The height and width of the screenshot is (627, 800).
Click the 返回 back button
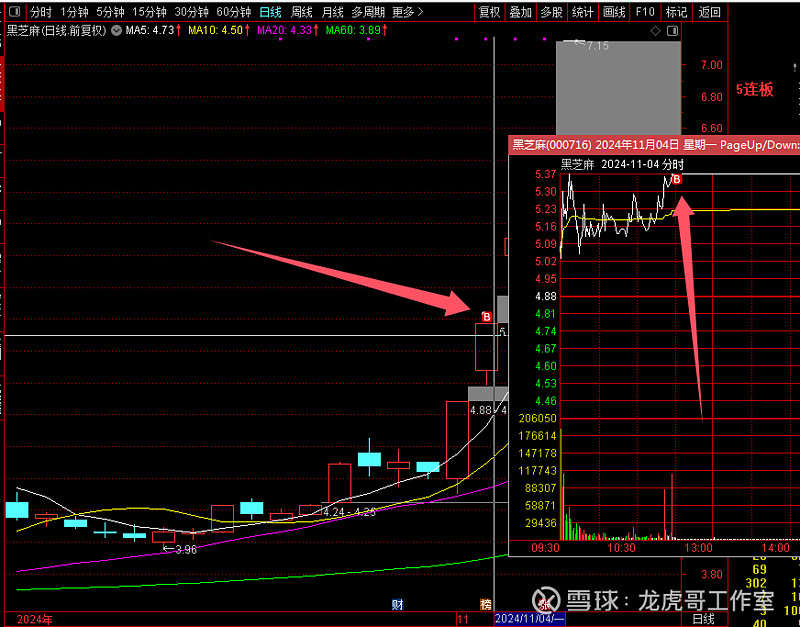pos(709,12)
